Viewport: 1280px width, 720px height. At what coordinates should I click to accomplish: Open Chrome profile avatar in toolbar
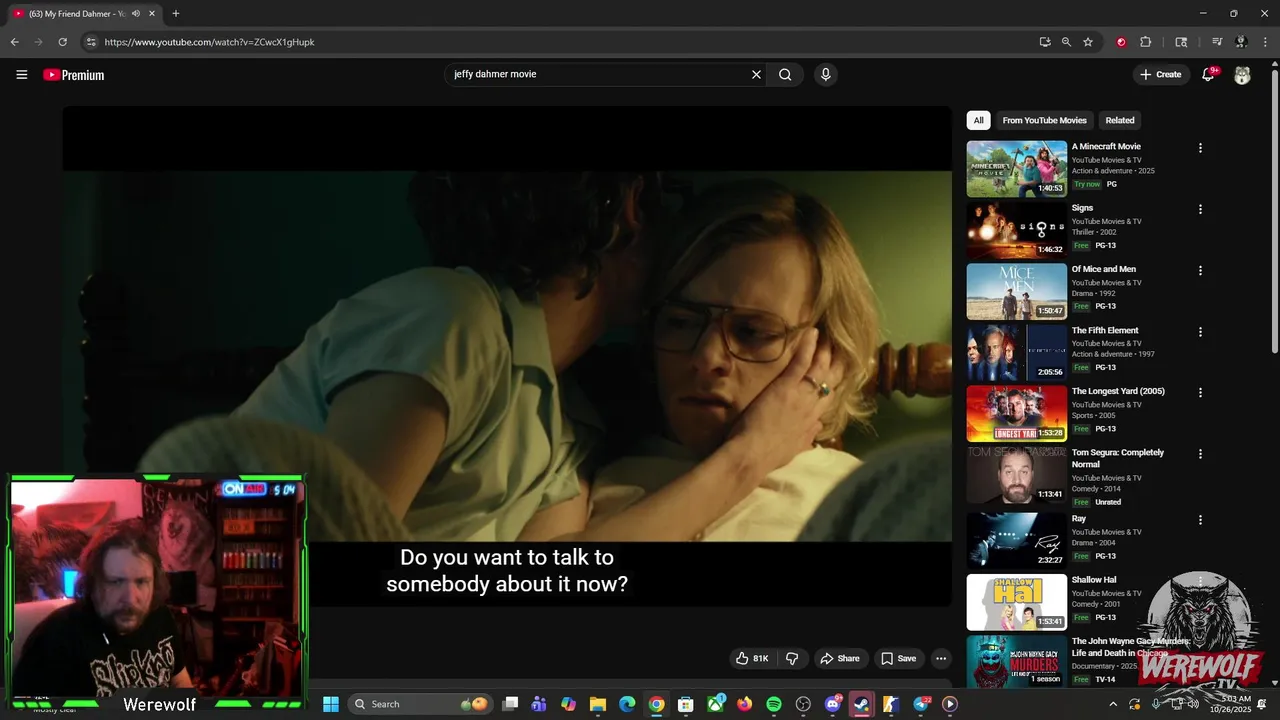pos(1241,42)
